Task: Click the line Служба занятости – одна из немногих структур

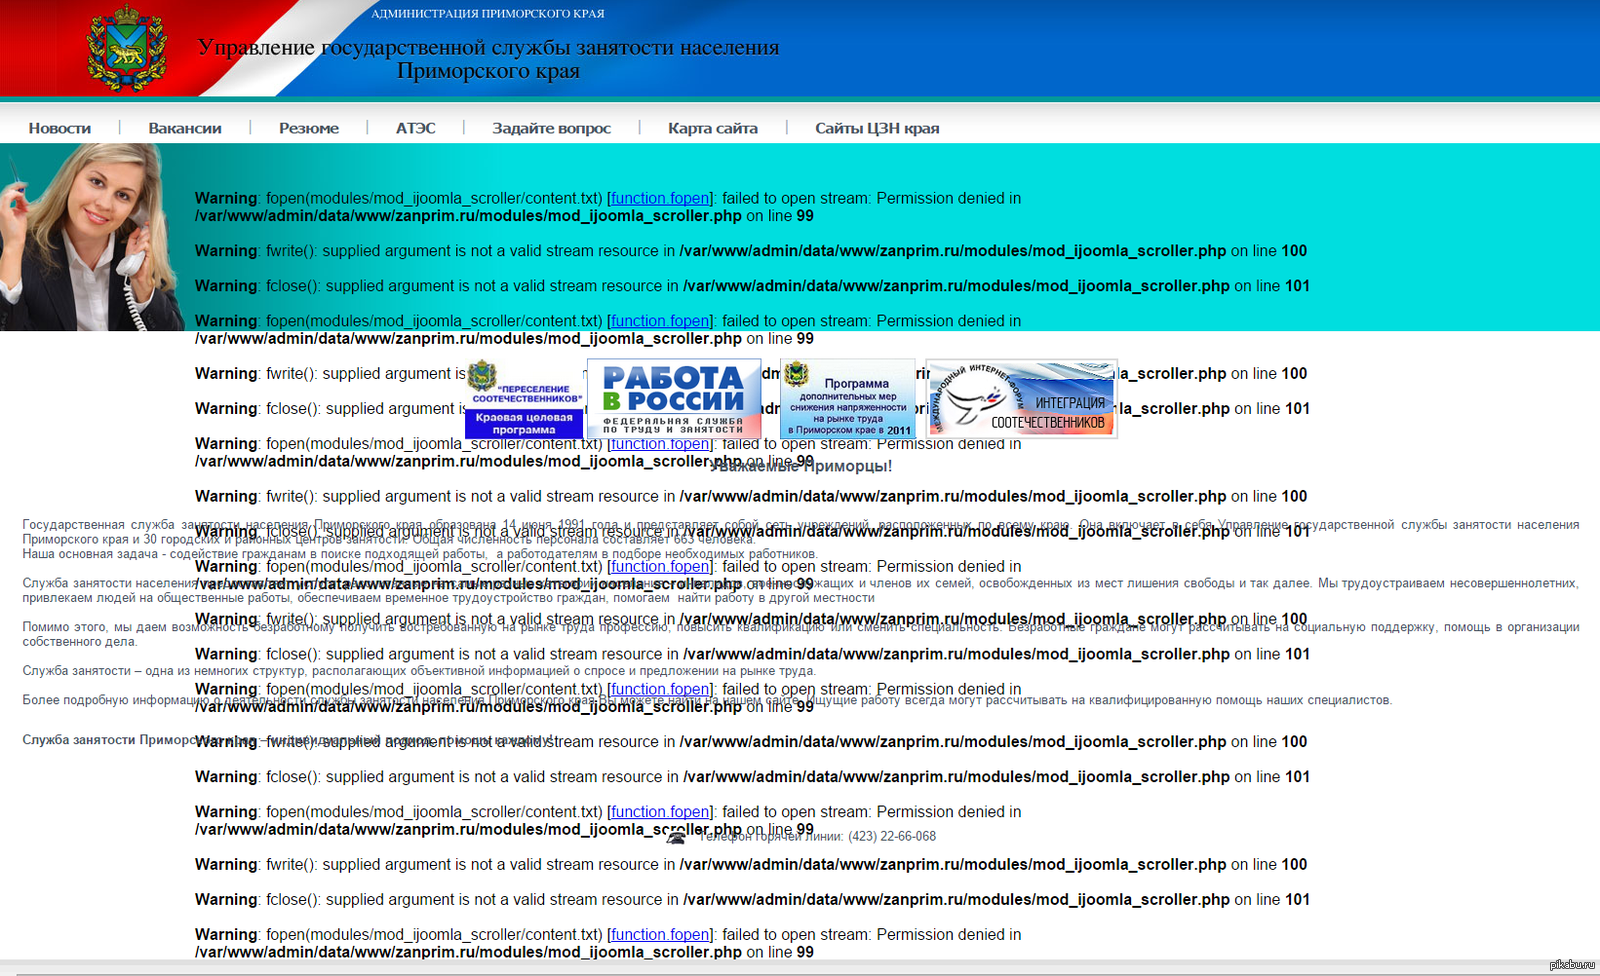Action: pyautogui.click(x=418, y=671)
